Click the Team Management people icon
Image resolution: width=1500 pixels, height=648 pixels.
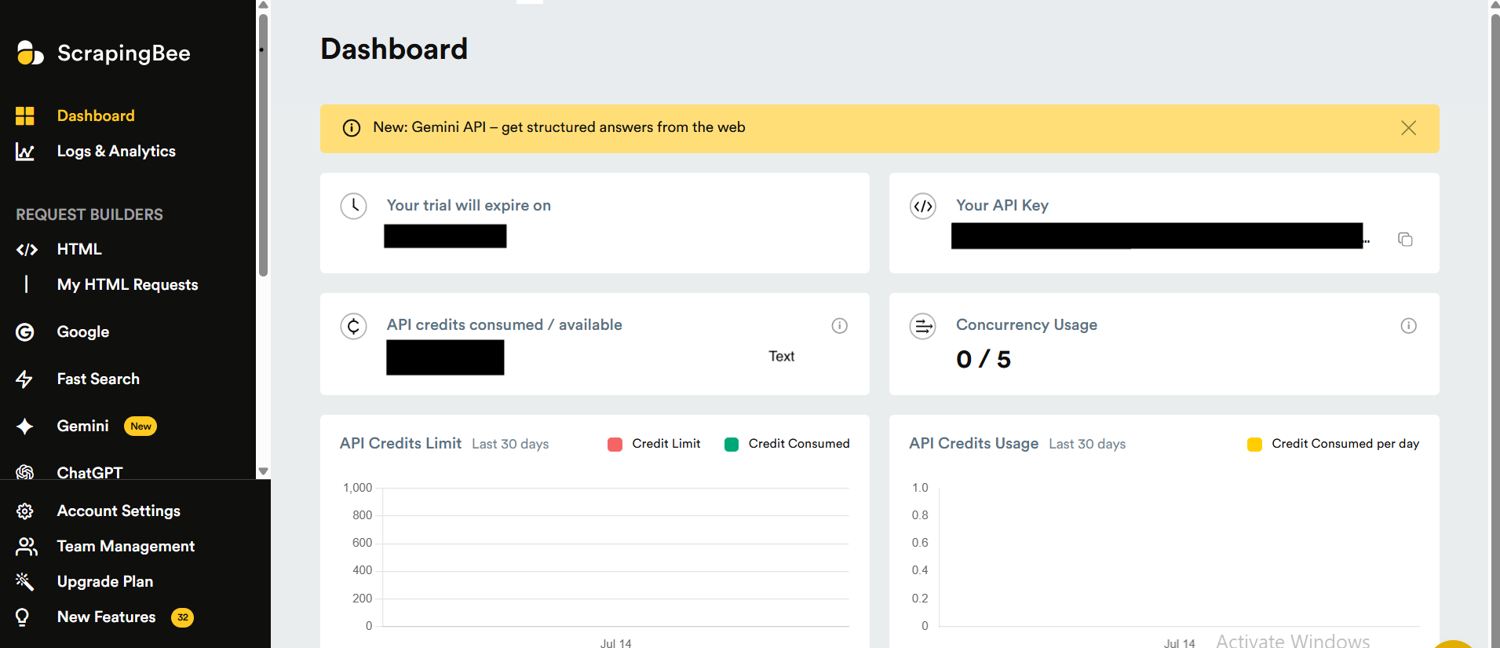[26, 546]
